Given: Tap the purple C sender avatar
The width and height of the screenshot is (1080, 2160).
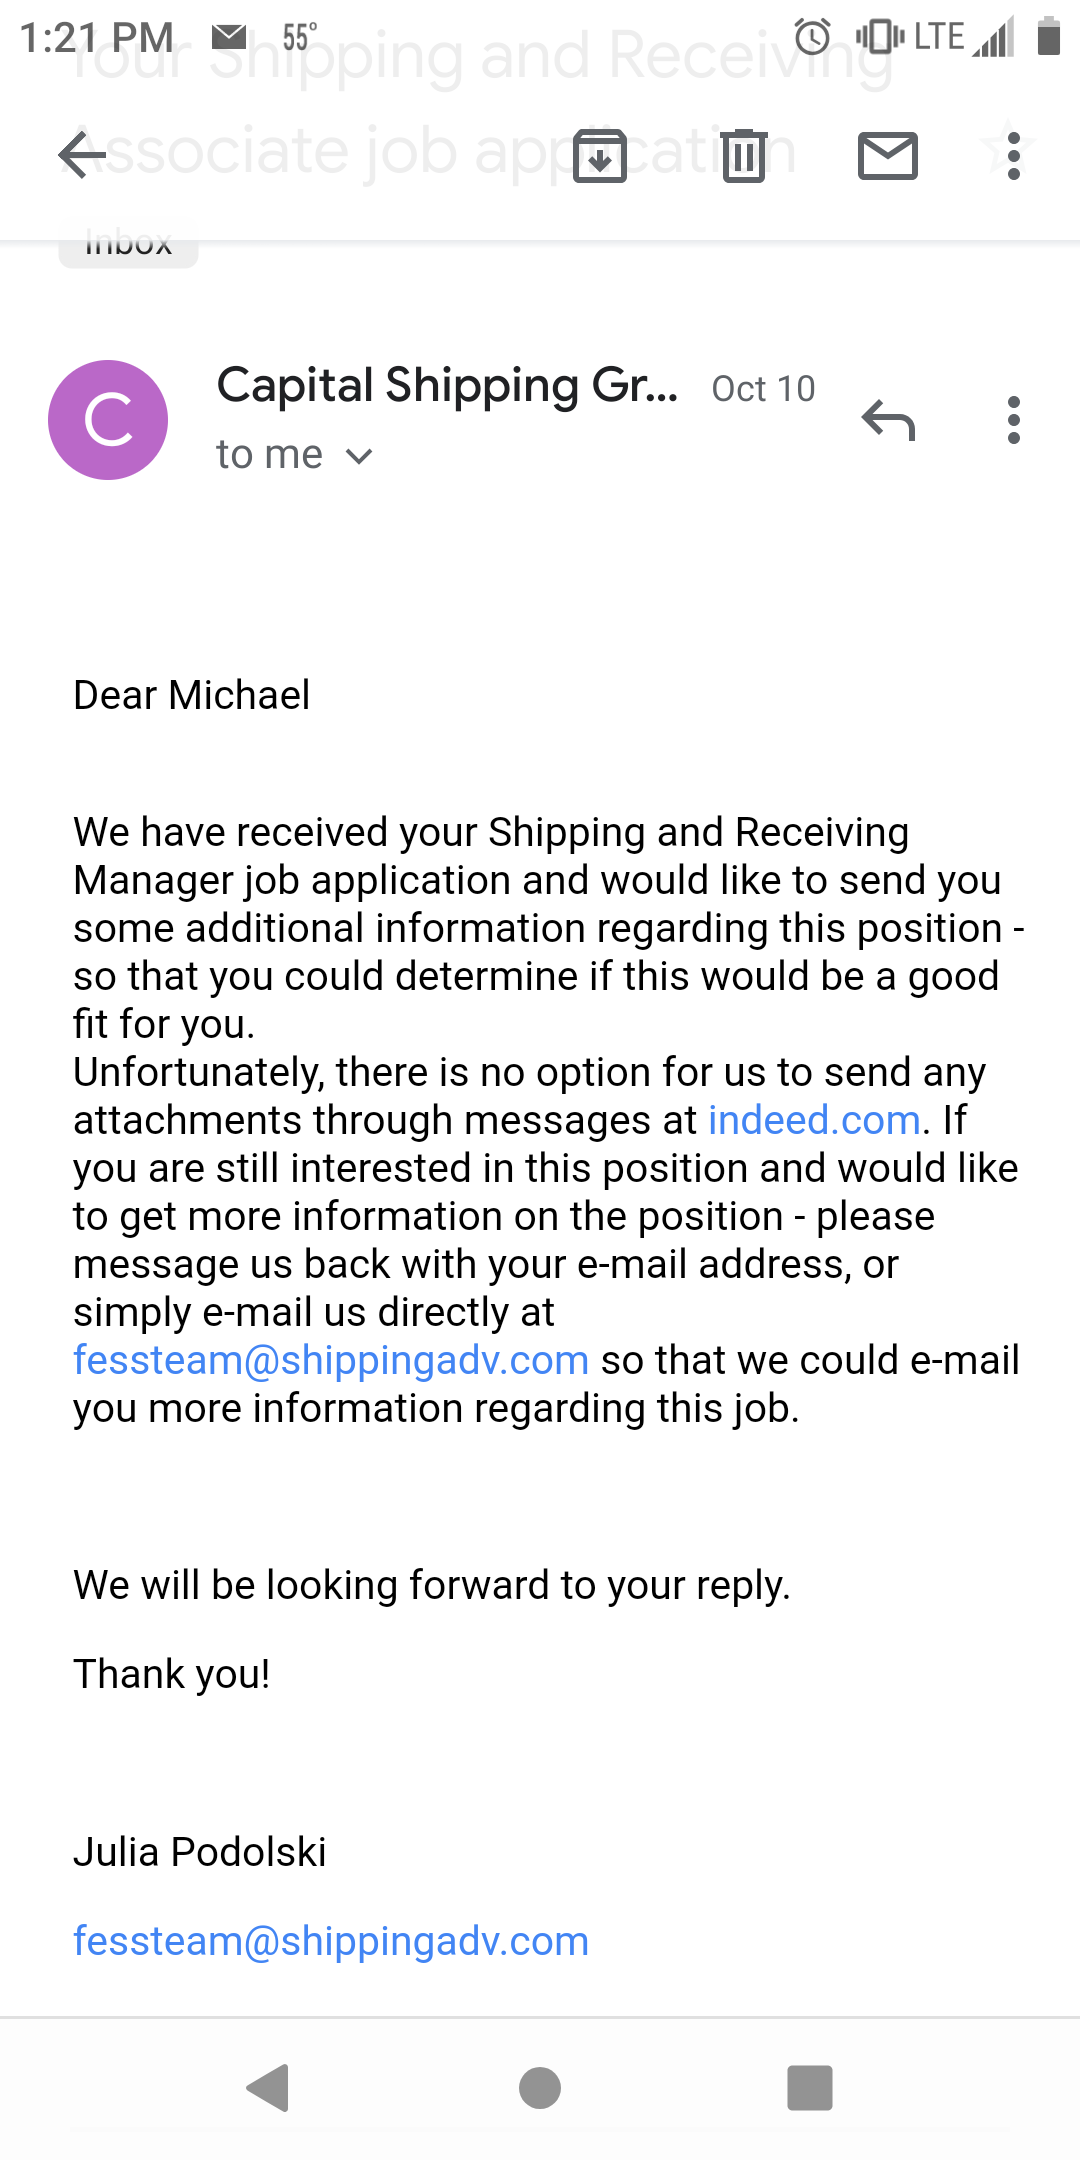Looking at the screenshot, I should [108, 420].
